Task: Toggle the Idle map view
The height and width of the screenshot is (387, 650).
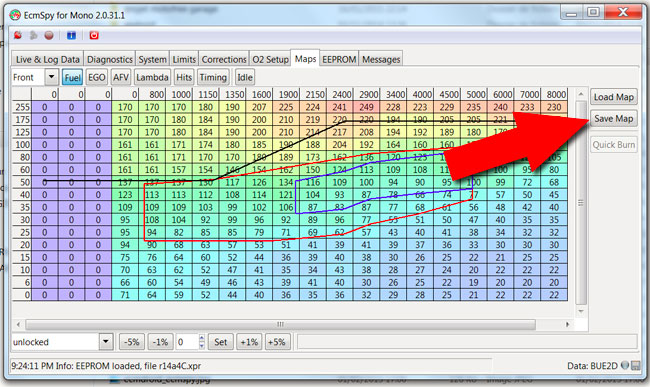Action: (245, 77)
